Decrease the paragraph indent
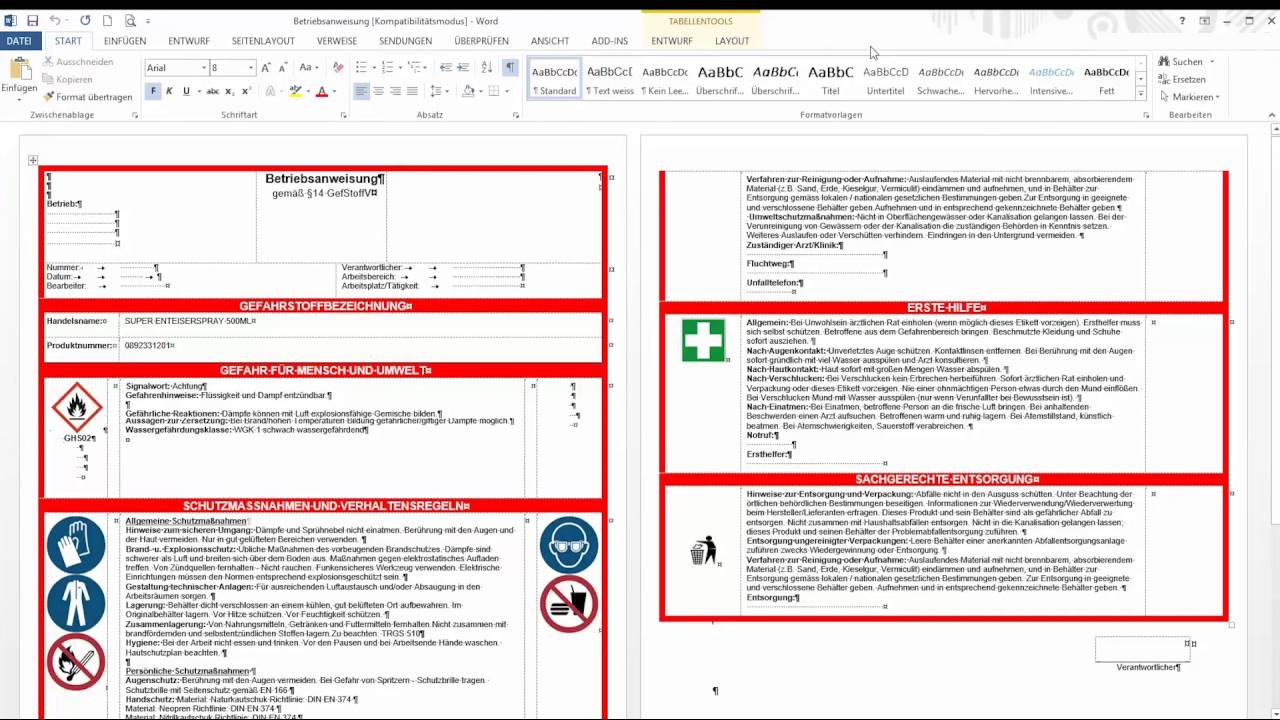This screenshot has width=1280, height=720. [446, 67]
